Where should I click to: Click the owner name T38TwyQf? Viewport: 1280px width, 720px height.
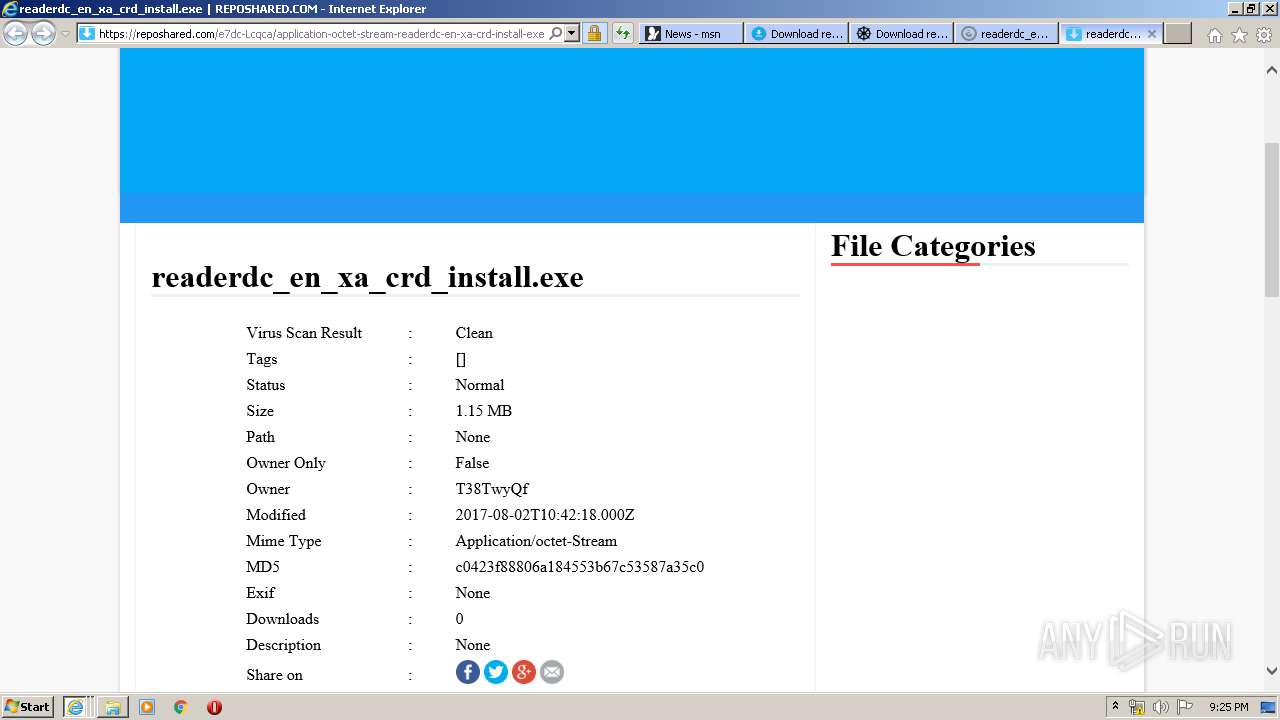pyautogui.click(x=491, y=489)
